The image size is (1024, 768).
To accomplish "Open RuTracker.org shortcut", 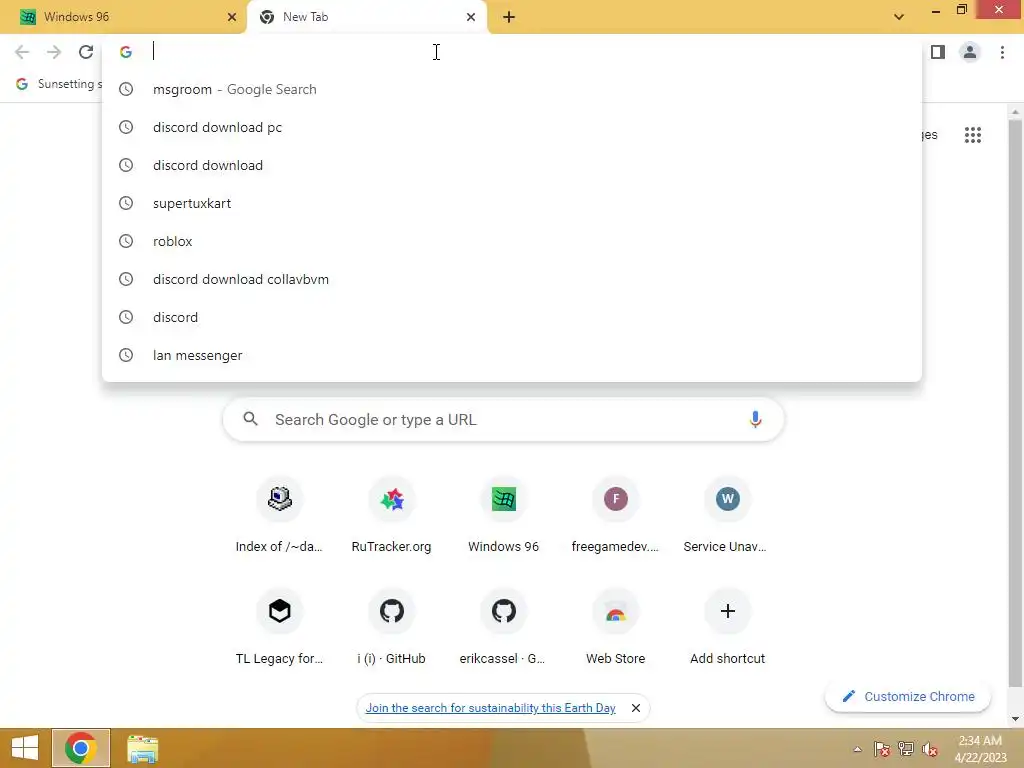I will pyautogui.click(x=392, y=517).
